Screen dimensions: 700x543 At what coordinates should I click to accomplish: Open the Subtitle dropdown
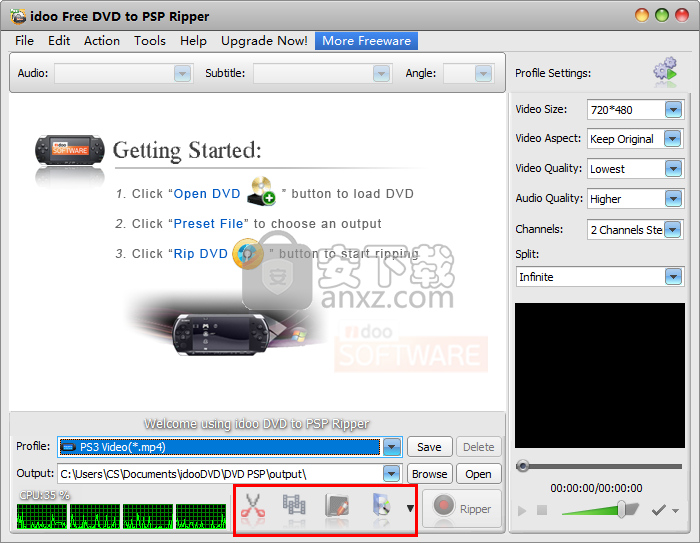point(381,73)
